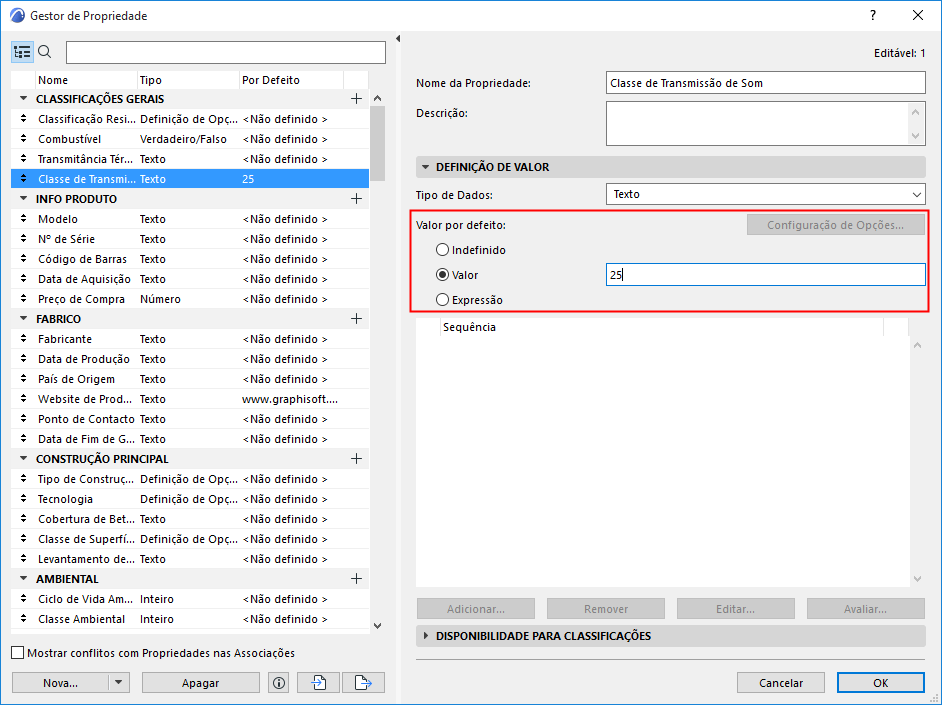The height and width of the screenshot is (705, 942).
Task: Collapse the FABRICO group
Action: coord(23,319)
